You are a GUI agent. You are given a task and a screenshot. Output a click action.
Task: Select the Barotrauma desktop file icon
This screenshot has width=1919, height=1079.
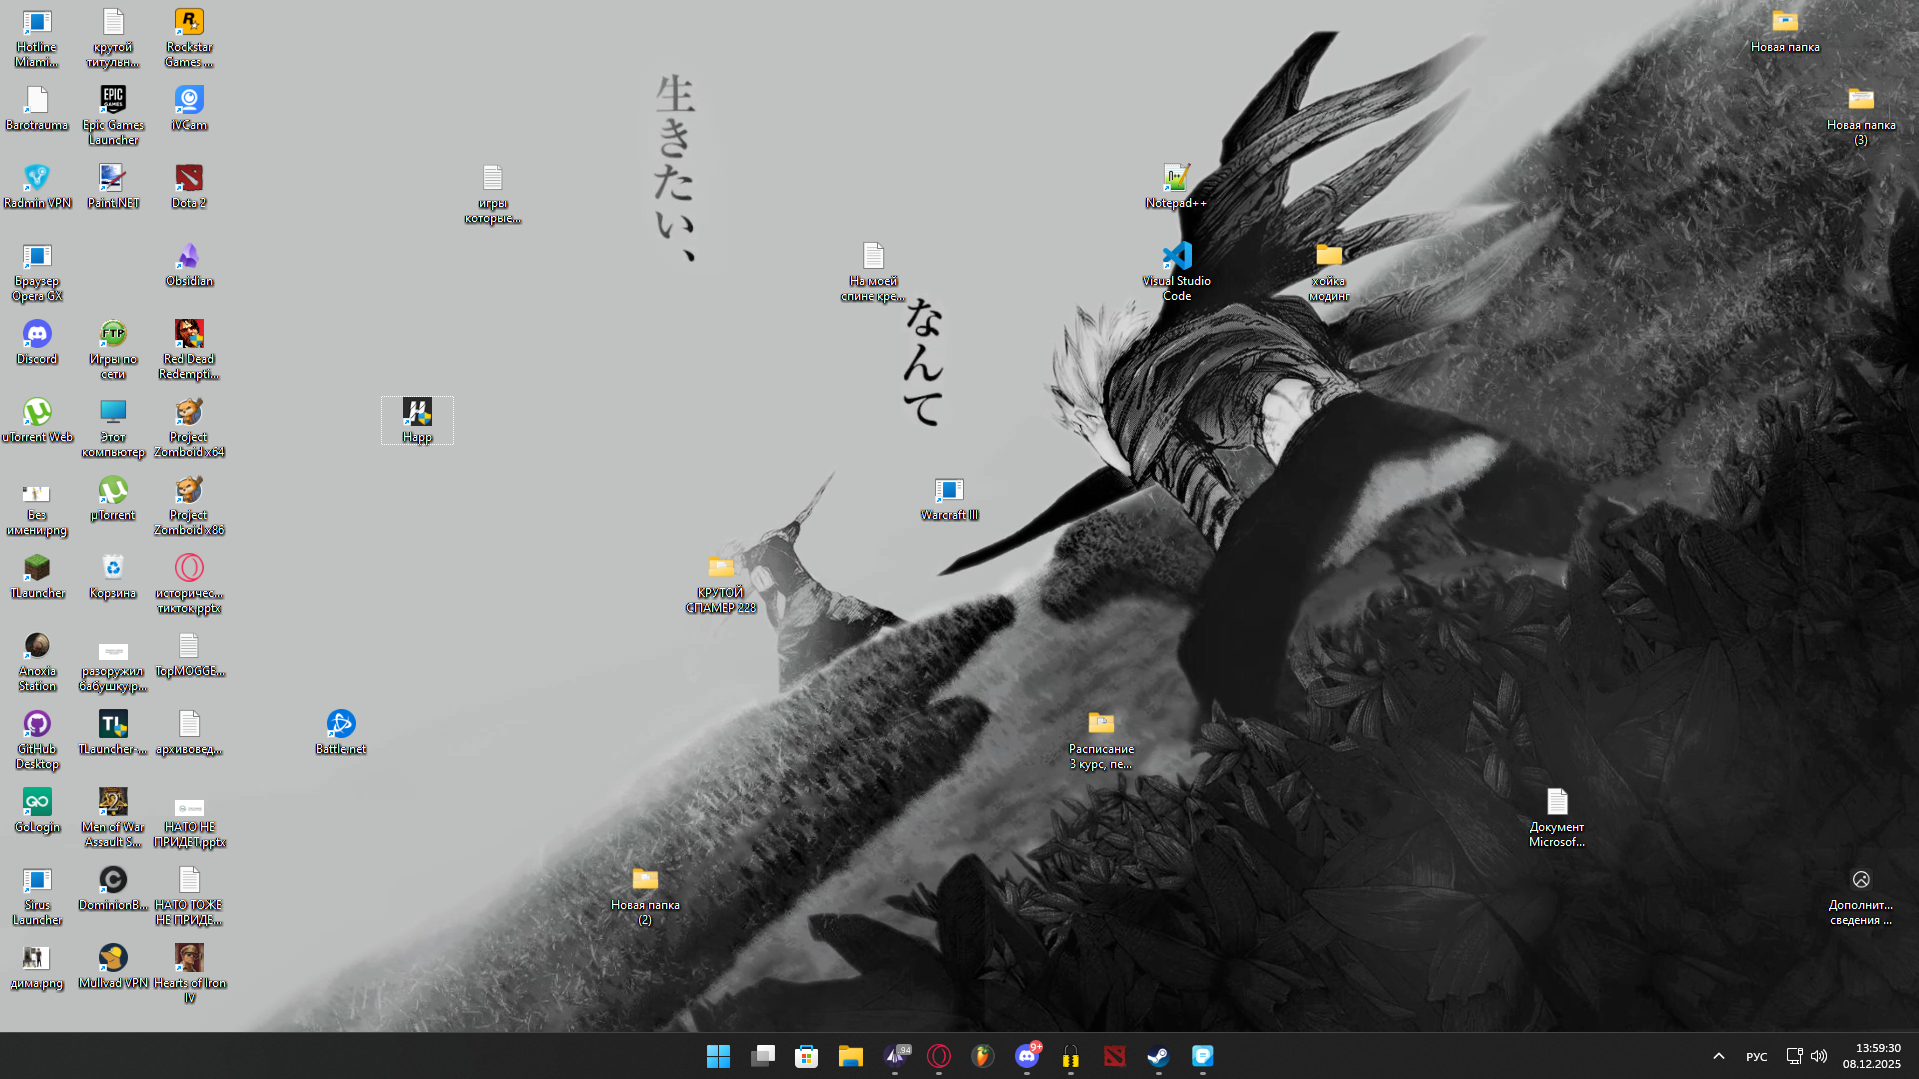pyautogui.click(x=37, y=109)
